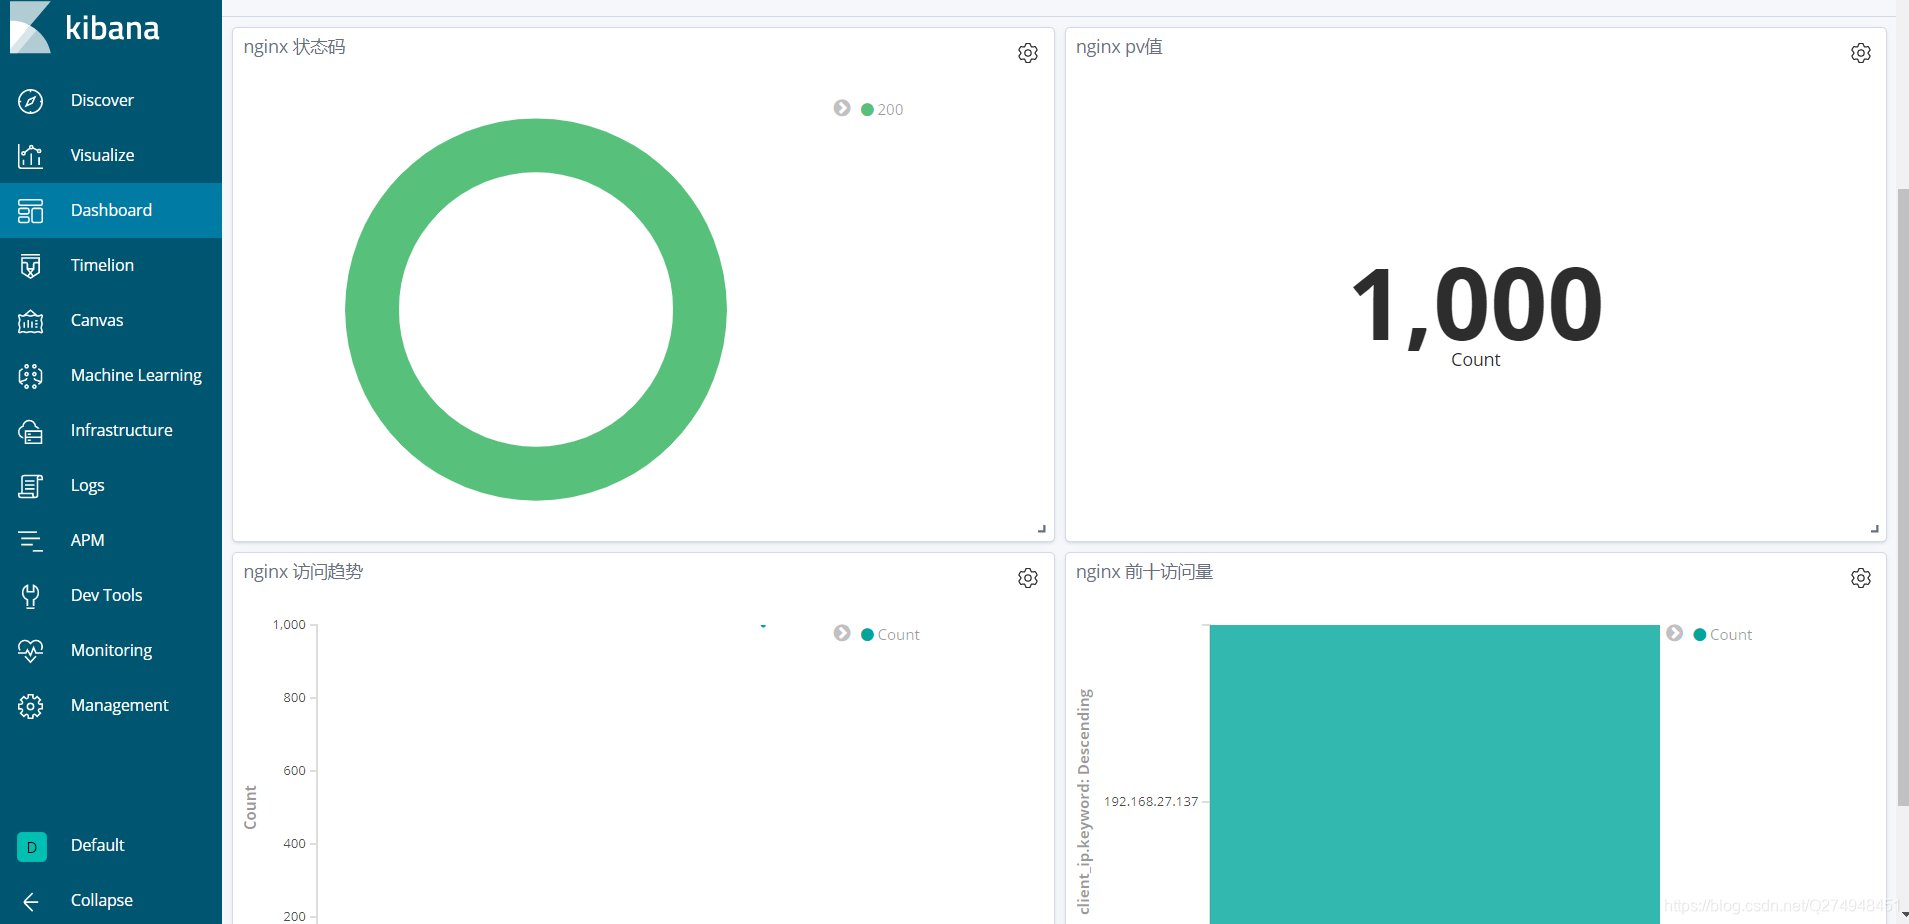1909x924 pixels.
Task: Open panel options gear for nginx pv值
Action: point(1861,53)
